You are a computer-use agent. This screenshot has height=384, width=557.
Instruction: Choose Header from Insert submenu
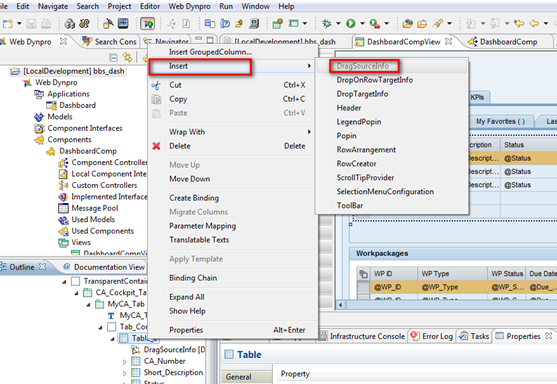coord(392,108)
